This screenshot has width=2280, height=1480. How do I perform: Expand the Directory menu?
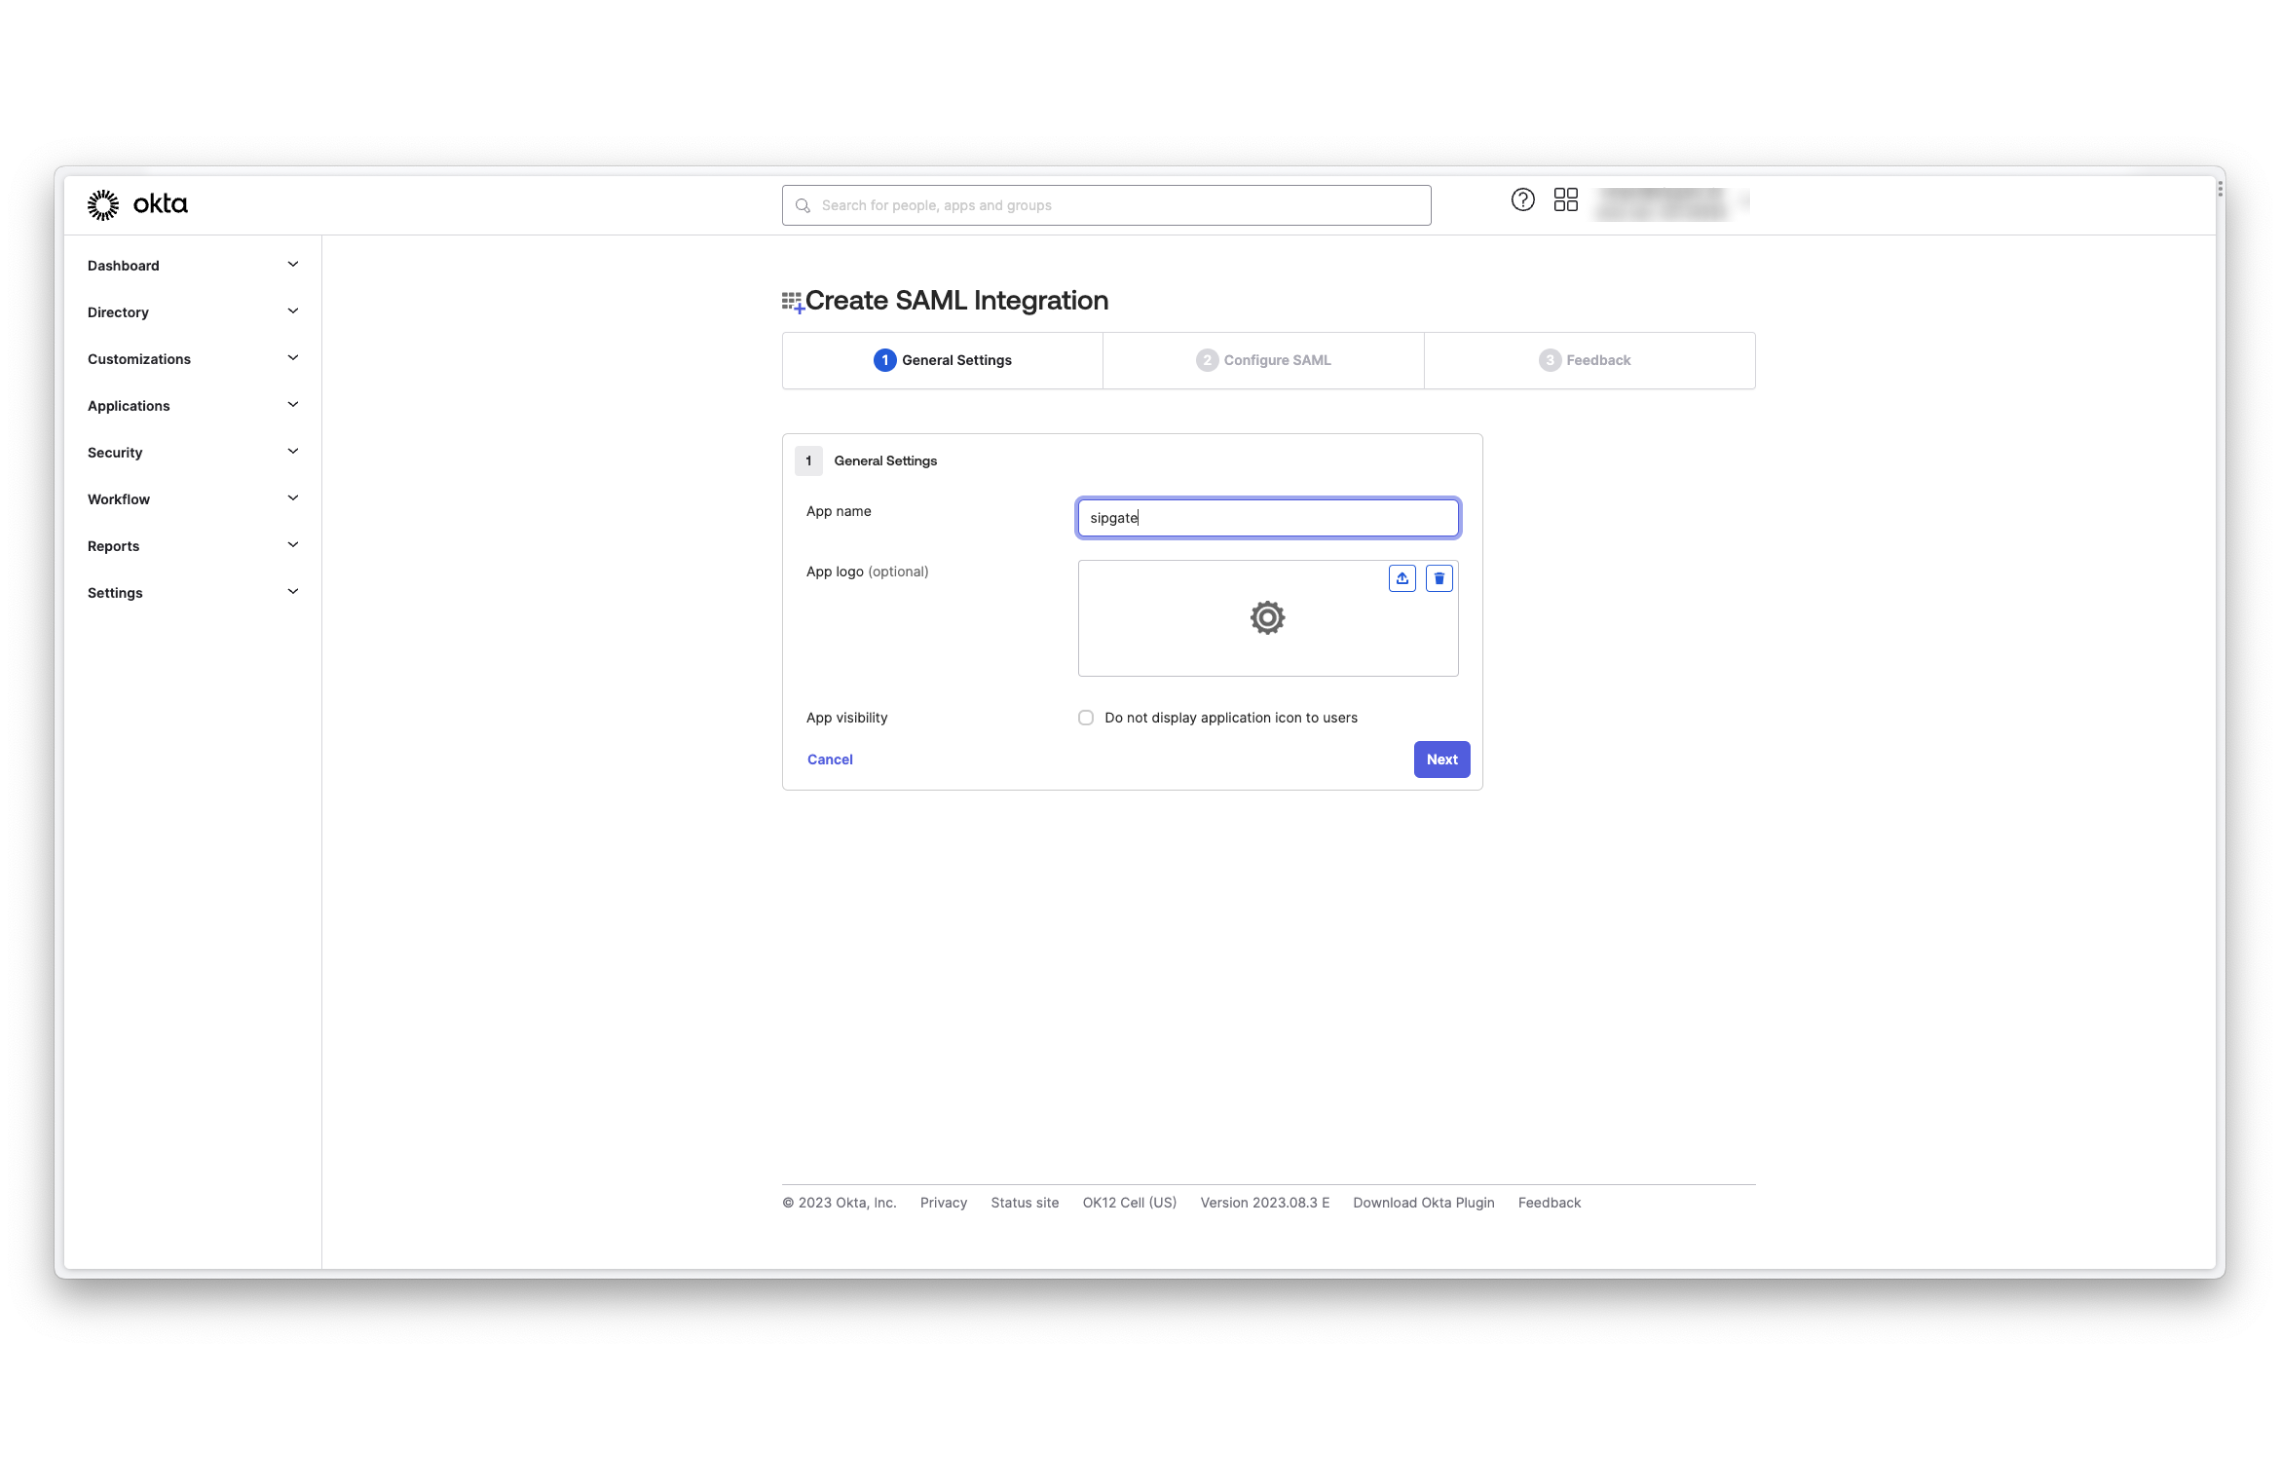pos(192,312)
